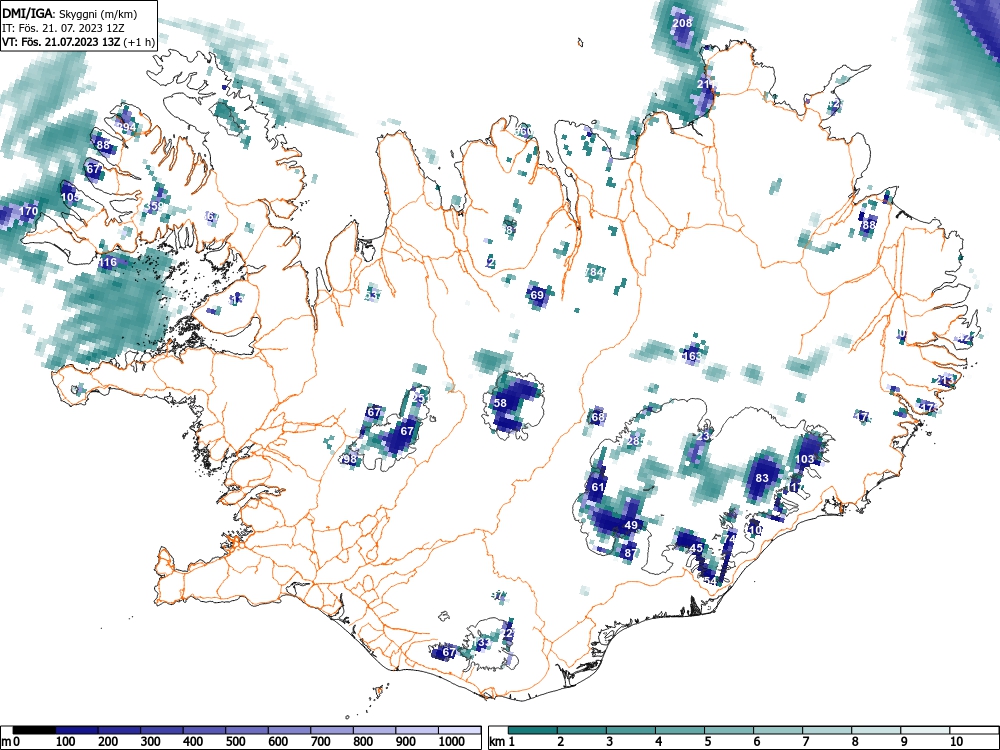This screenshot has width=1000, height=750.
Task: Click the '7' label in the kilometre legend
Action: pos(806,742)
